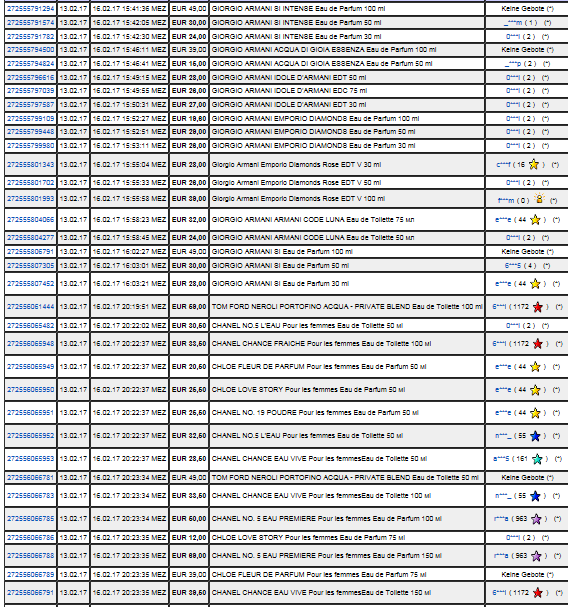Open item link for CHANEL CHANCE EAU VIVE 150
Viewport: 568px width, 607px height.
(x=31, y=592)
